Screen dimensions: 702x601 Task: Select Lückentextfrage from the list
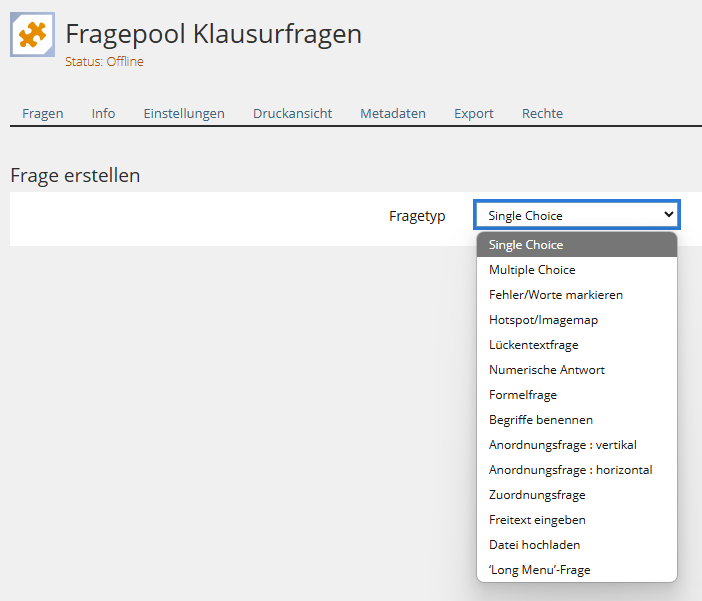(577, 345)
